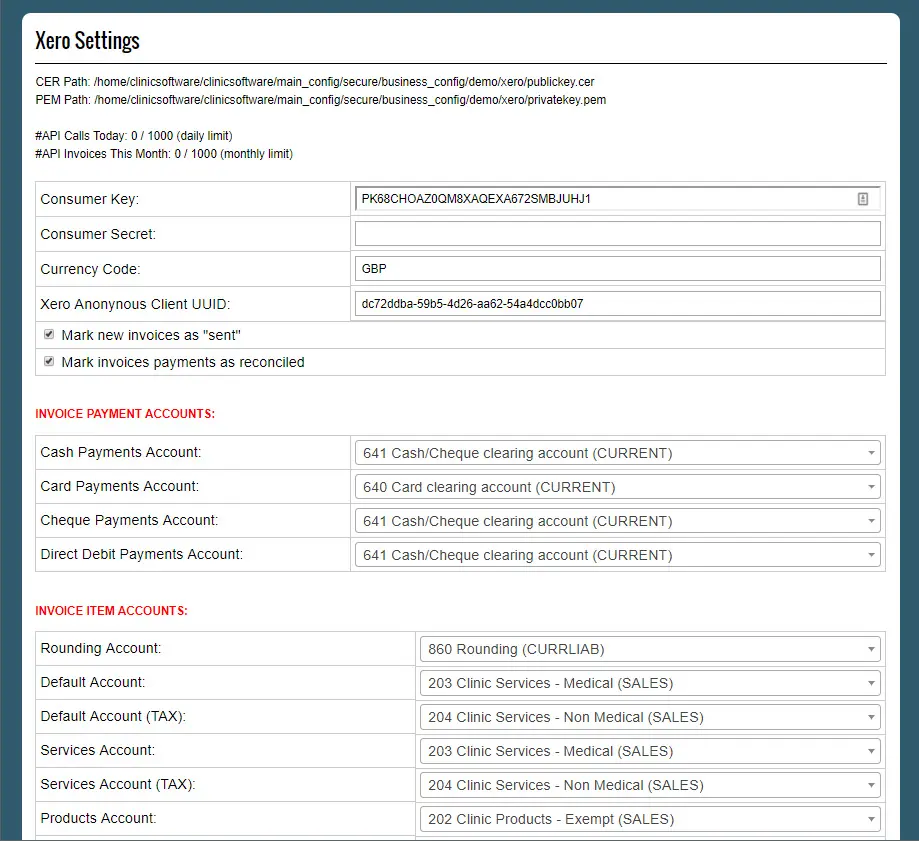Click the PEM Path line
This screenshot has width=919, height=841.
pyautogui.click(x=321, y=100)
